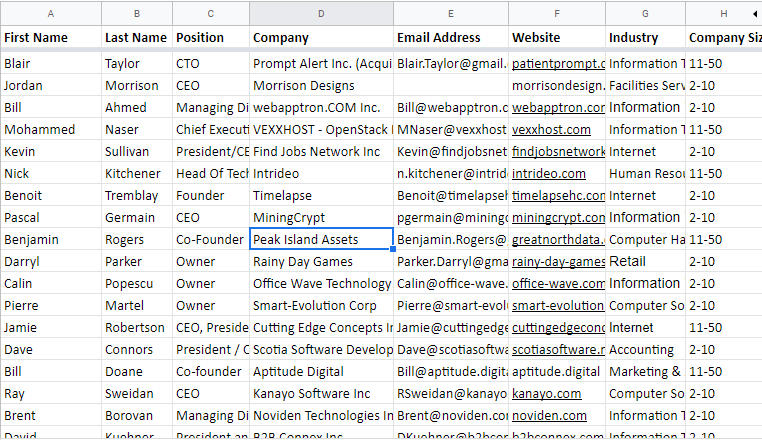Select the 'Position' header cell
Screen dimensions: 762x440
coord(211,37)
